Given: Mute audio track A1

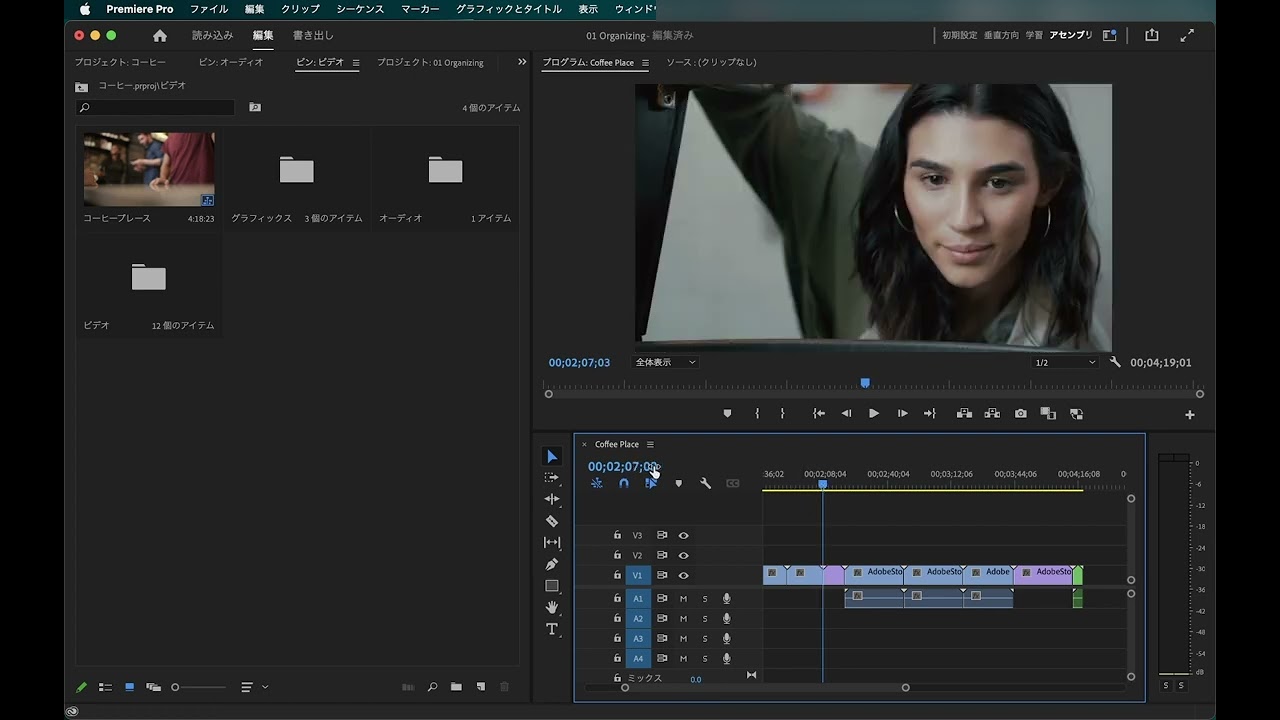Looking at the screenshot, I should [684, 599].
